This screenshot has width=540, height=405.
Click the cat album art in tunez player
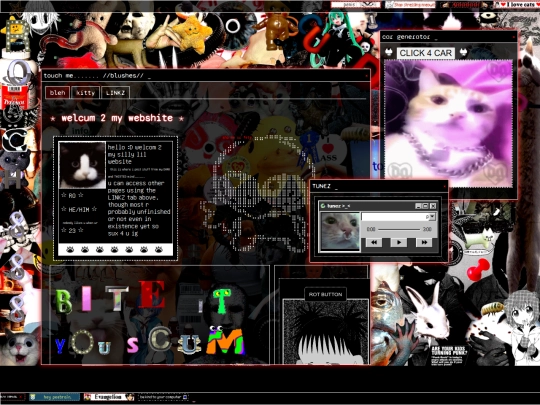point(340,231)
